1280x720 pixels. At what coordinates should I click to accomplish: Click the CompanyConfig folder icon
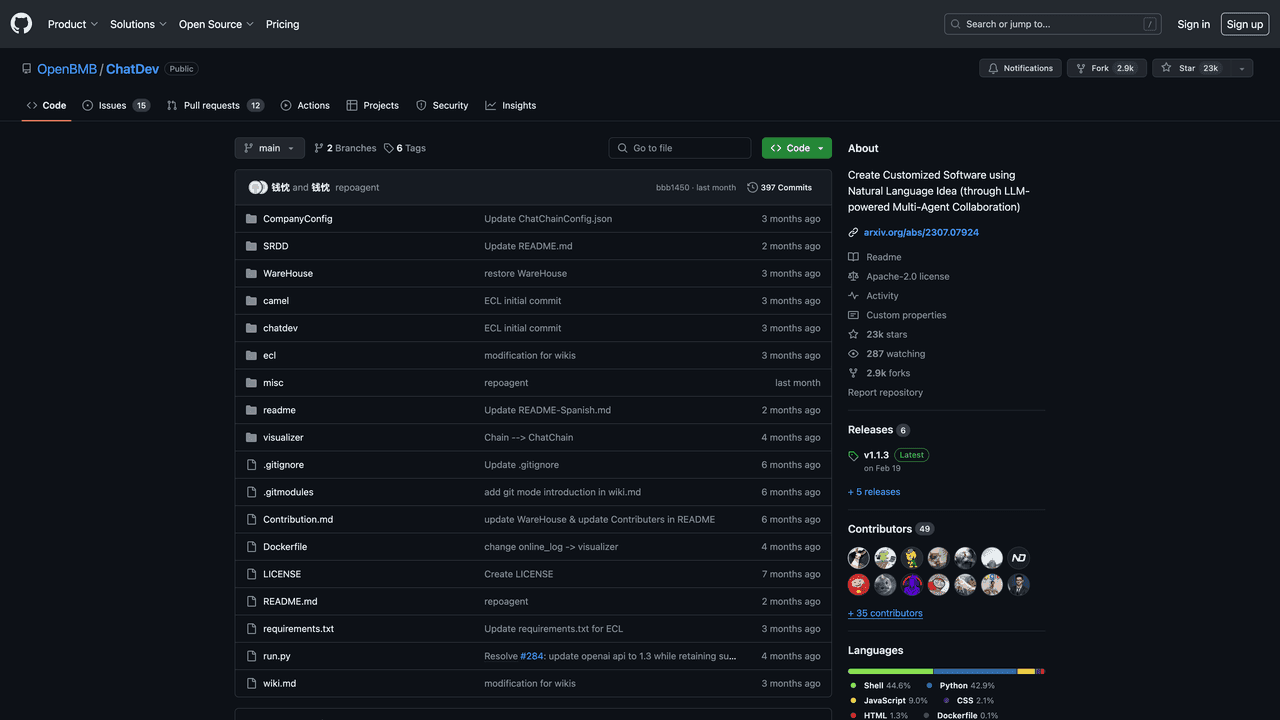tap(252, 219)
